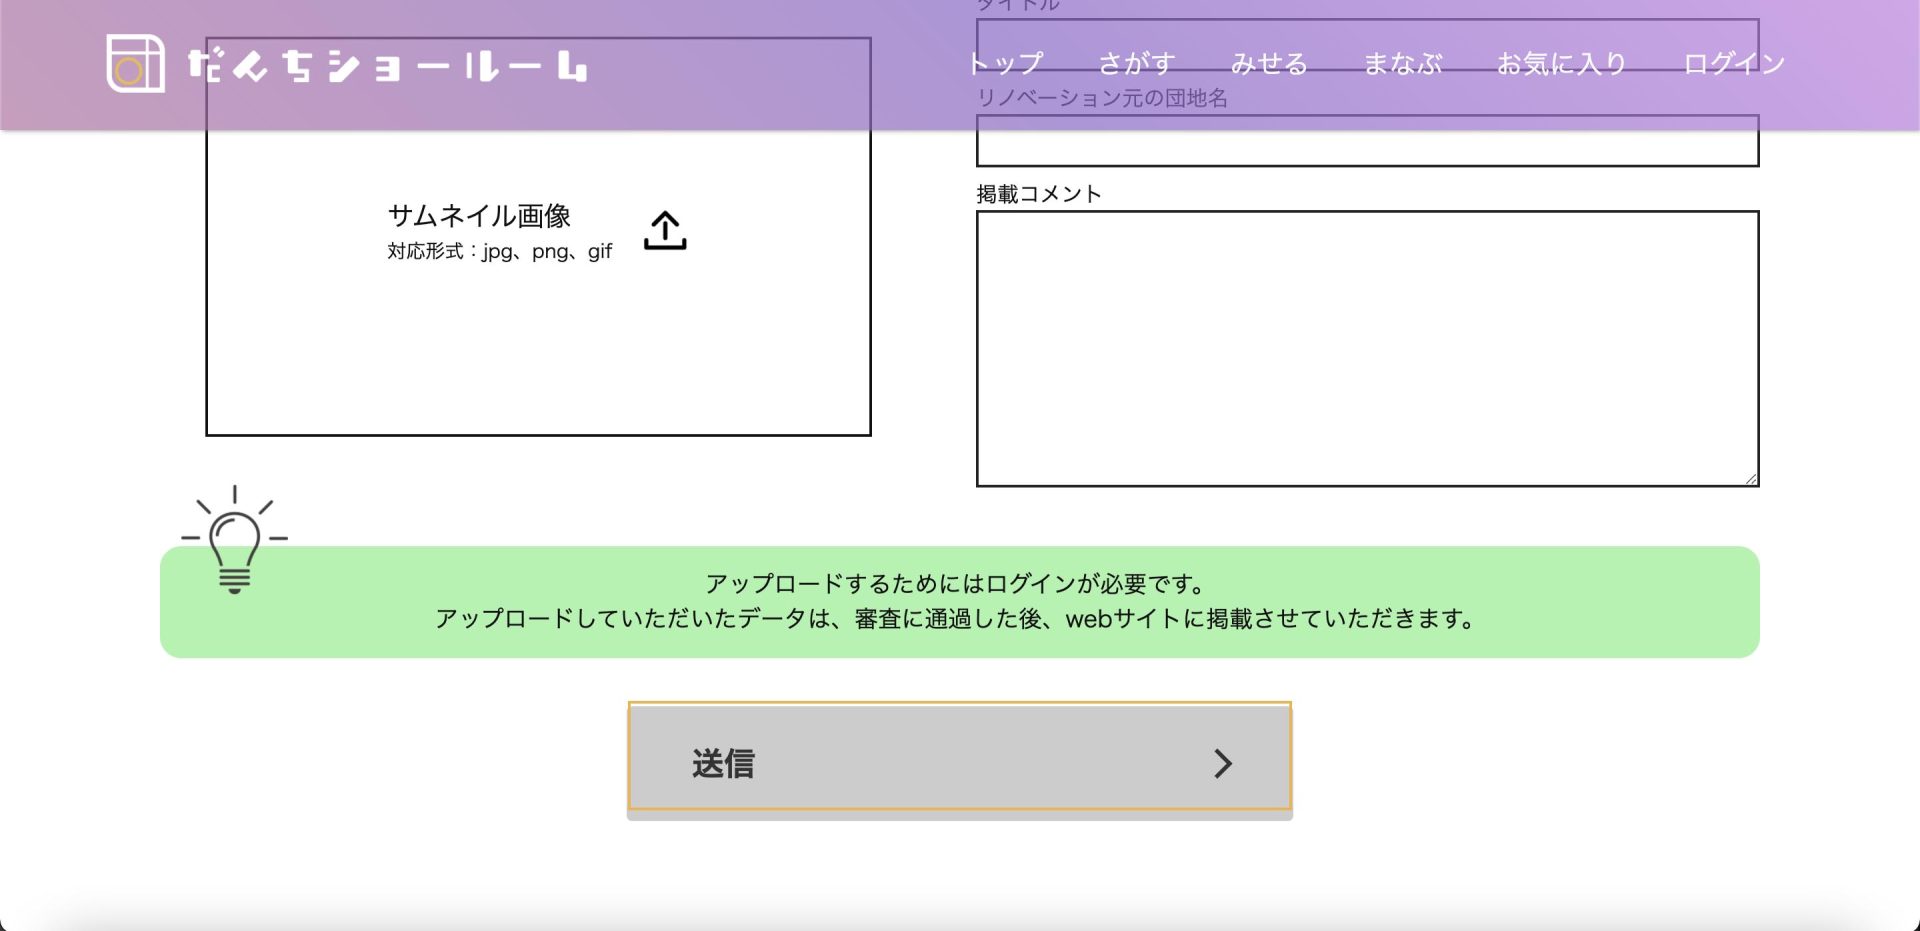Open the トップ menu item
Image resolution: width=1920 pixels, height=931 pixels.
coord(1005,64)
